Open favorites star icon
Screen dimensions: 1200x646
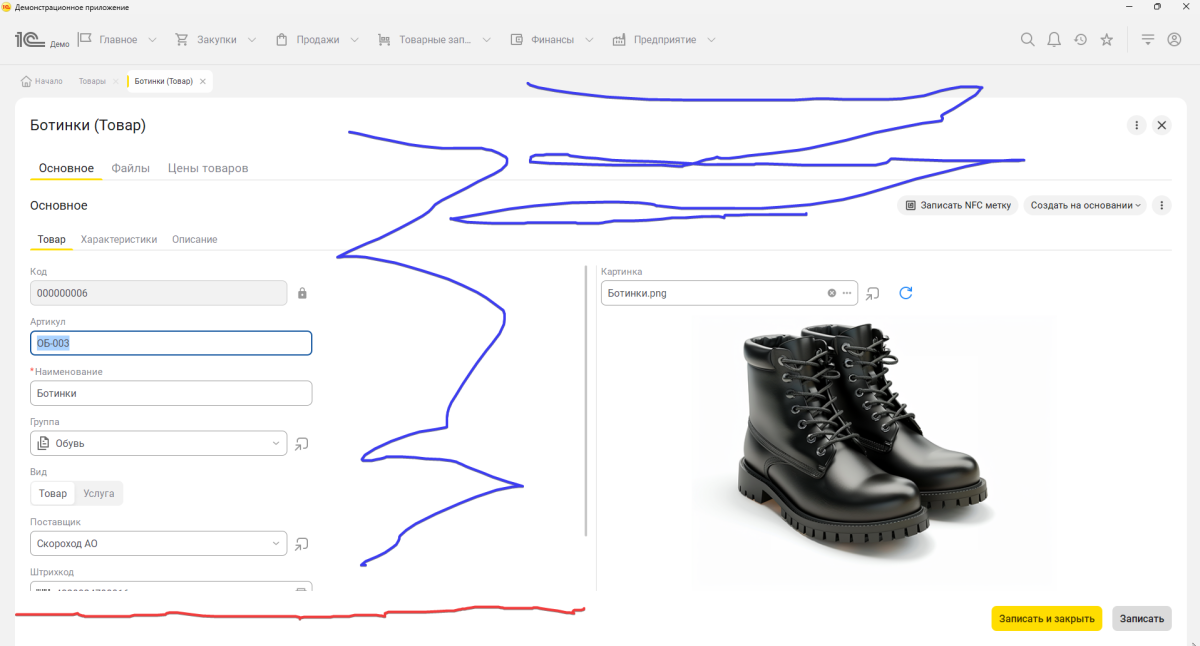(1107, 40)
